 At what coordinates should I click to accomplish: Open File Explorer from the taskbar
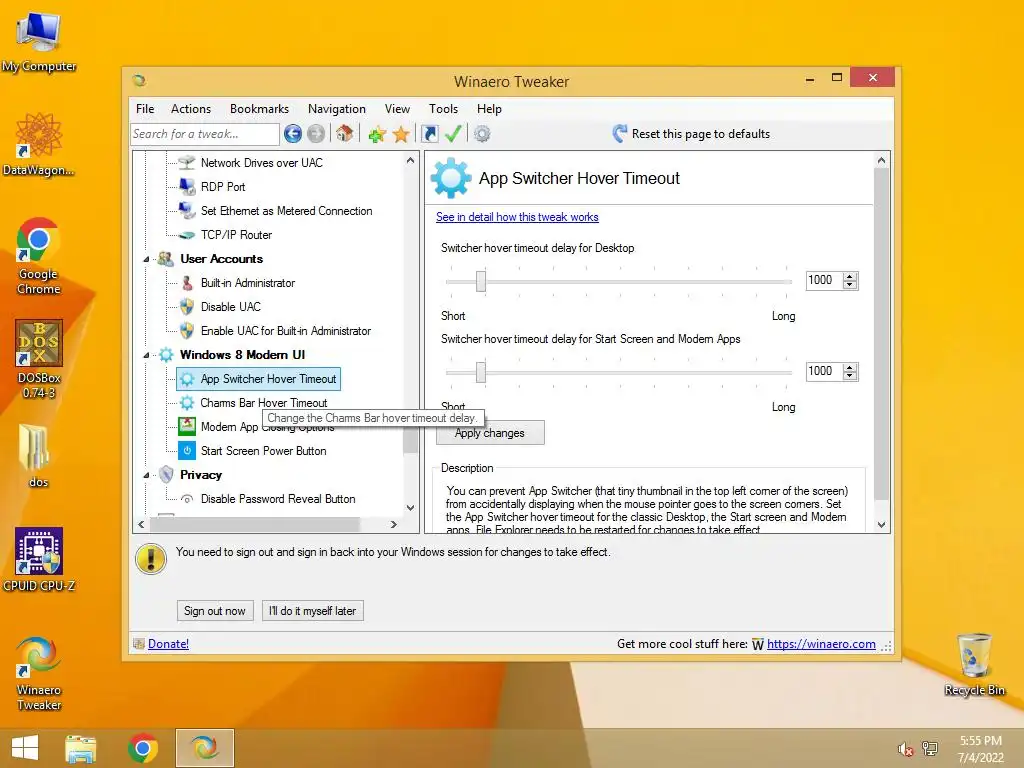click(80, 748)
